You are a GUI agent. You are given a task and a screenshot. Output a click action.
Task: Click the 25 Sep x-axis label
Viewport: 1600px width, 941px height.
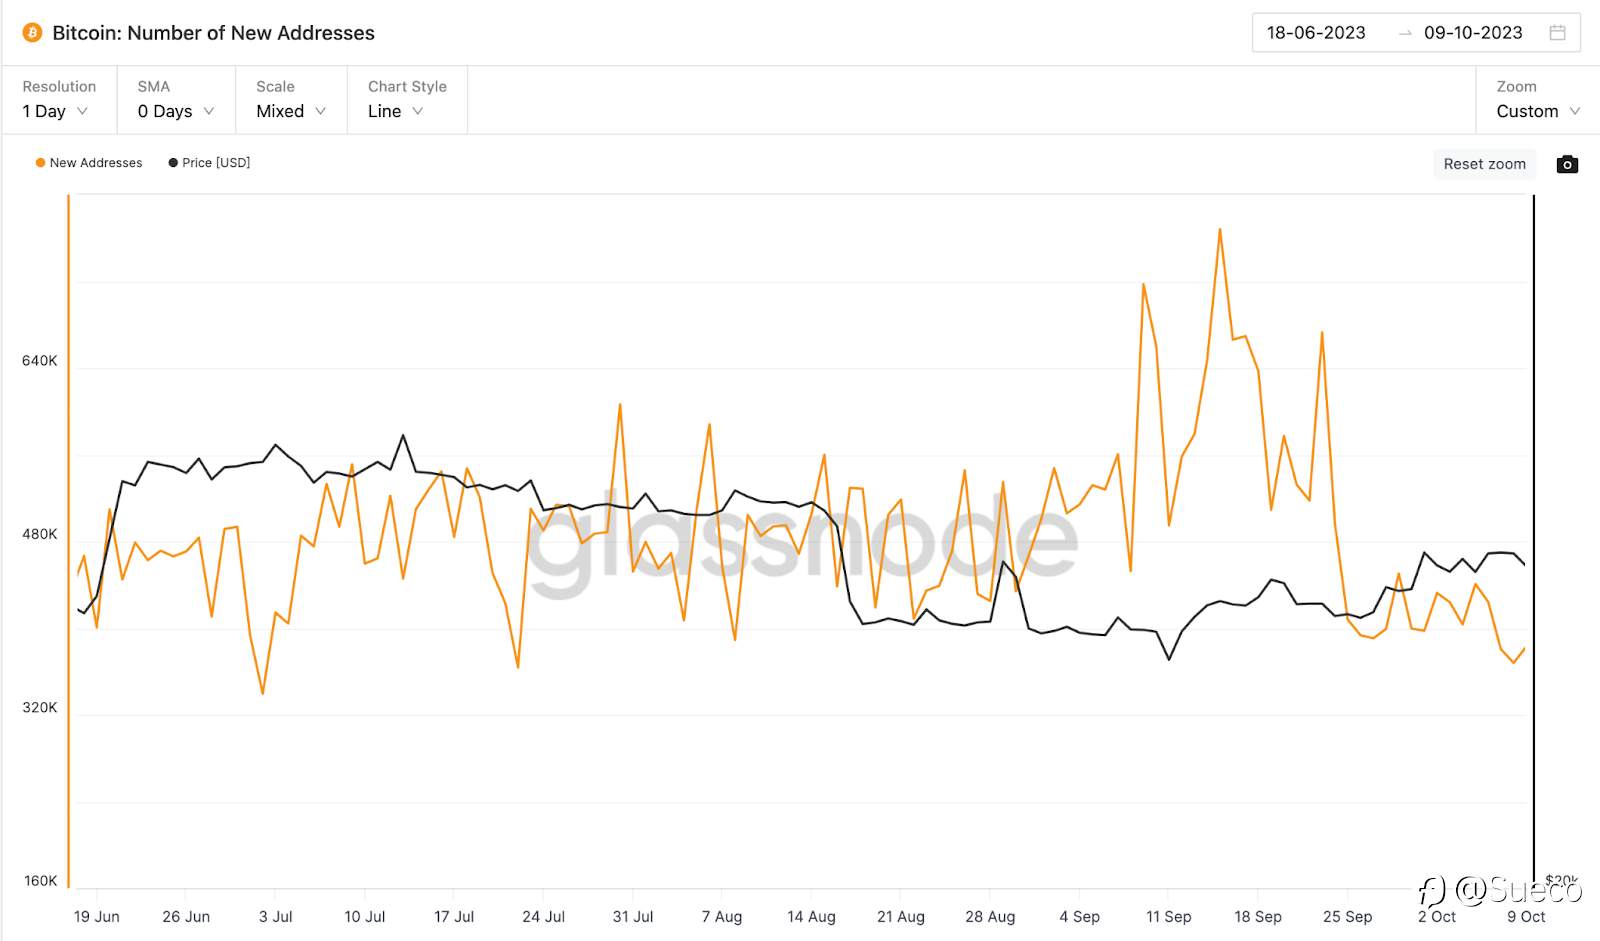(x=1347, y=917)
